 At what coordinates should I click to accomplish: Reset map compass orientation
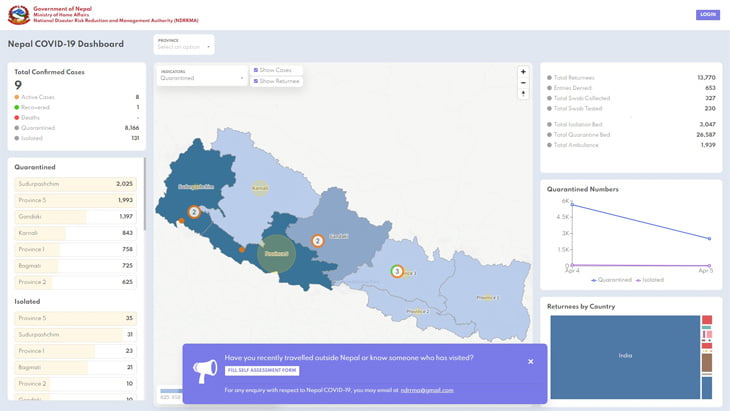(522, 94)
